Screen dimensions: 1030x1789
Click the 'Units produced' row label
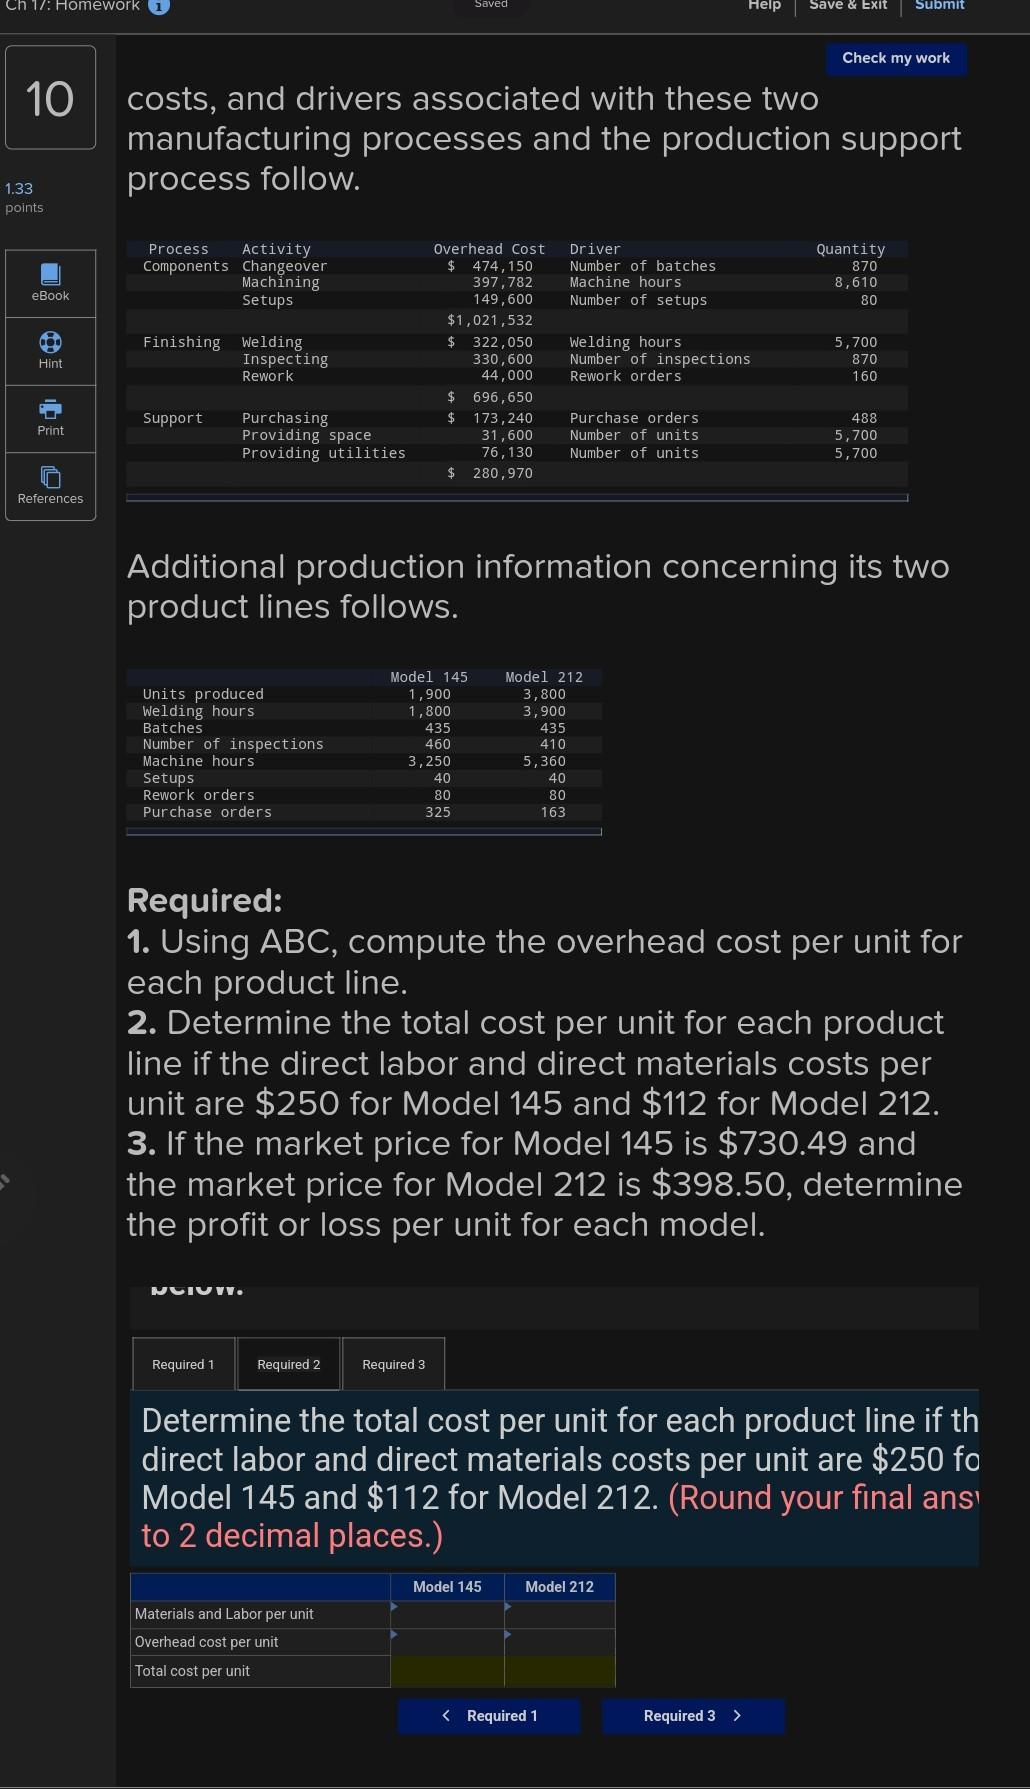(203, 694)
